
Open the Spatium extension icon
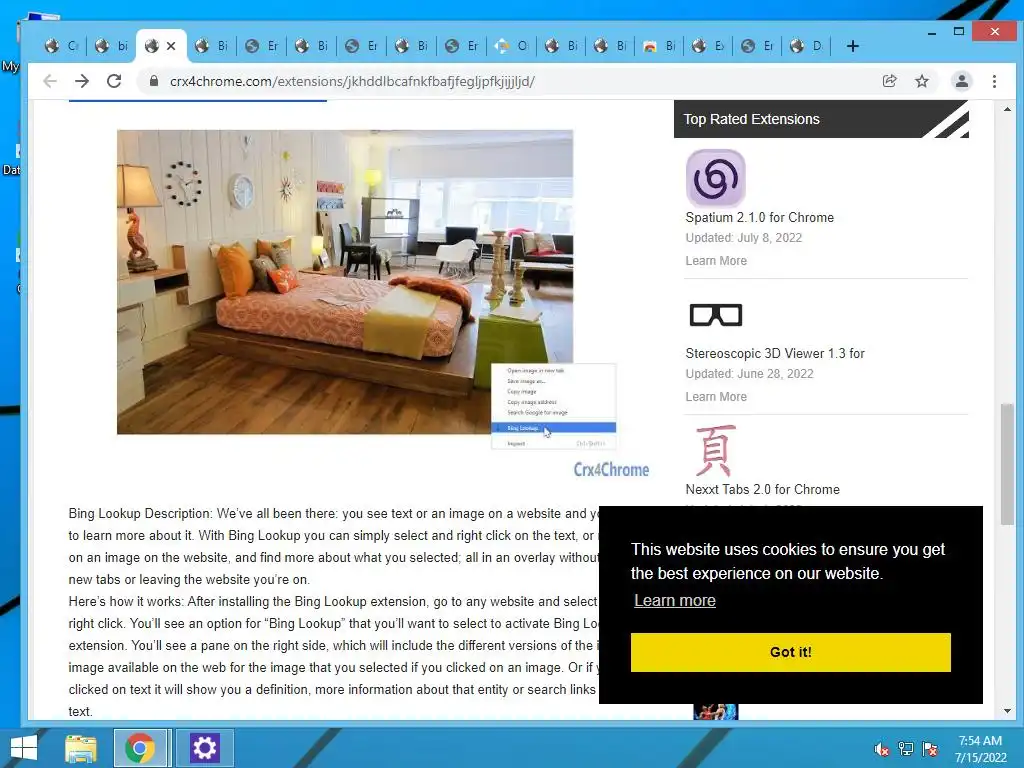tap(715, 178)
